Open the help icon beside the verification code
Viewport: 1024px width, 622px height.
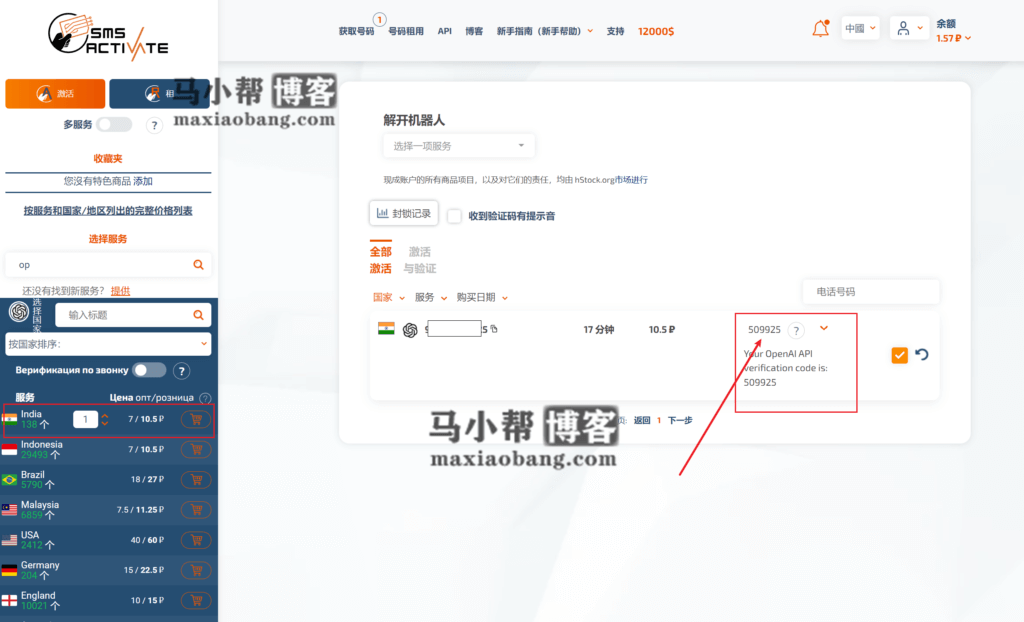[x=796, y=330]
